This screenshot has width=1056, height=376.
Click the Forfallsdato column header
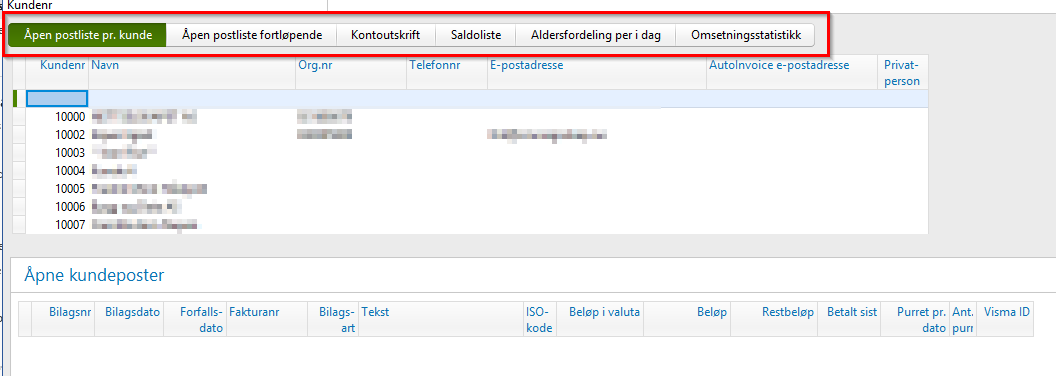coord(195,319)
